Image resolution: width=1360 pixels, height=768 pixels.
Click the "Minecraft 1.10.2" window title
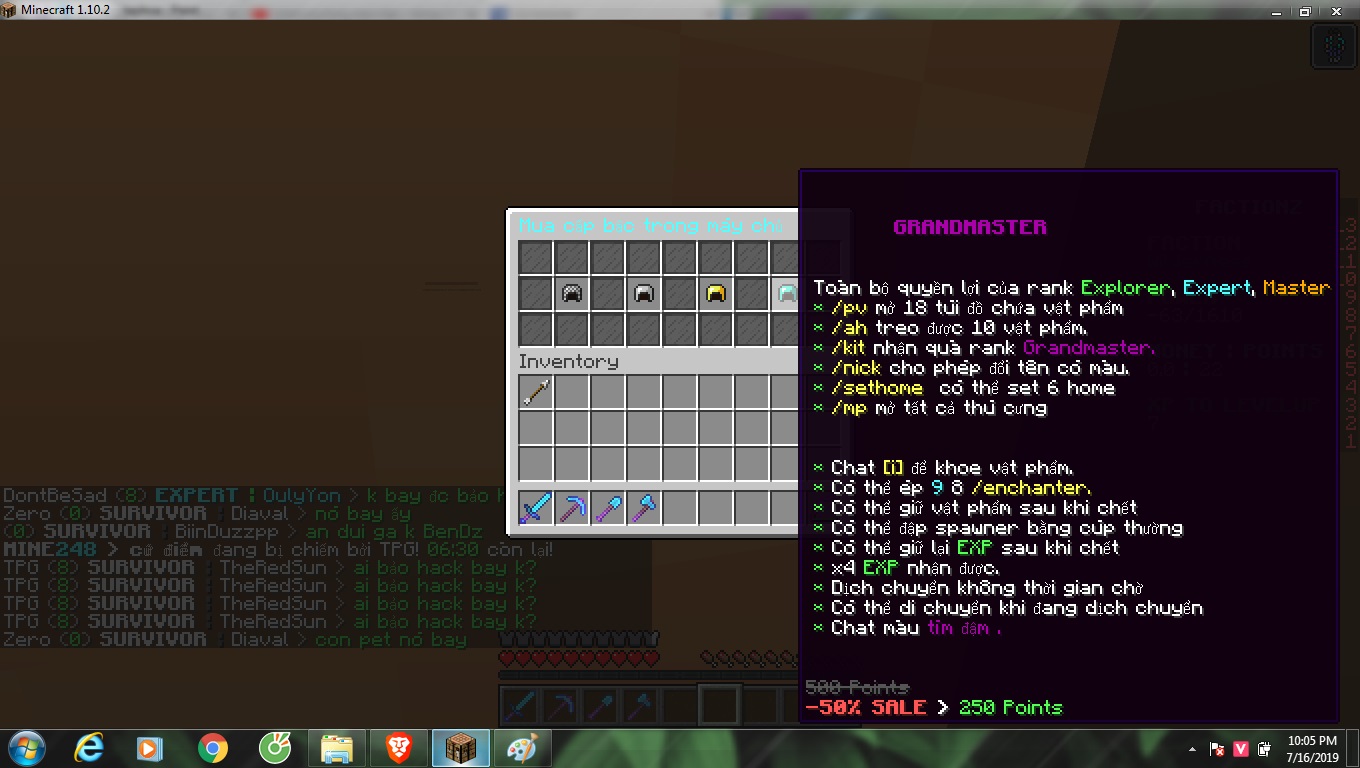(x=64, y=10)
